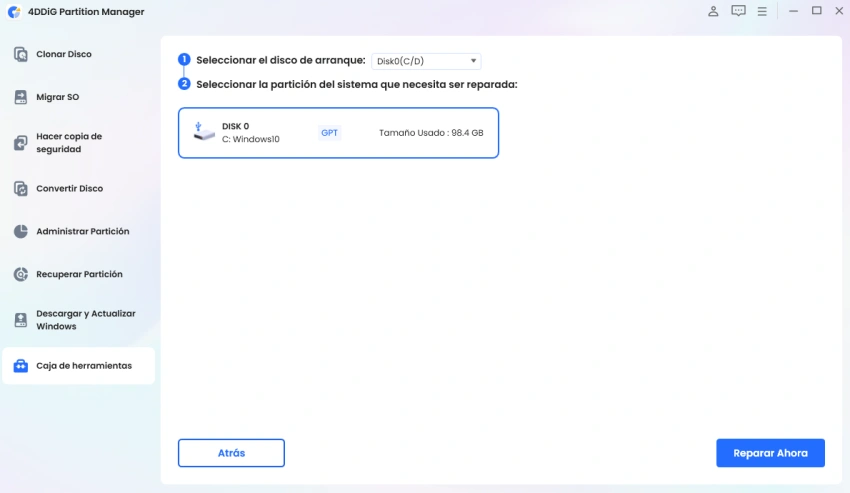Select the DISK 0 C: Windows10 partition card
Viewport: 850px width, 493px height.
pyautogui.click(x=338, y=133)
